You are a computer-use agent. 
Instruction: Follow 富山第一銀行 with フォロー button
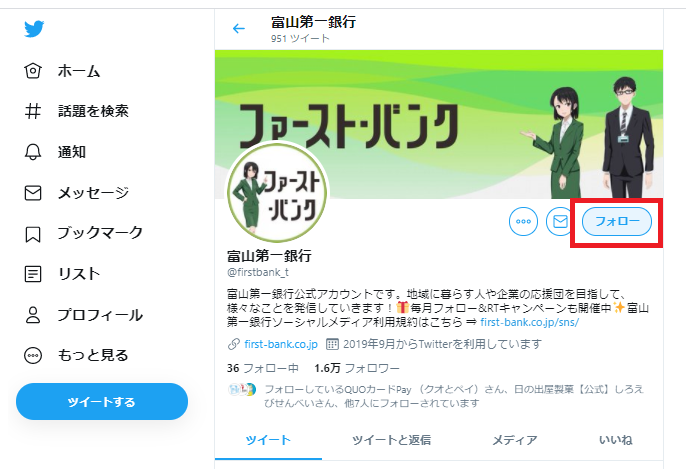point(617,221)
